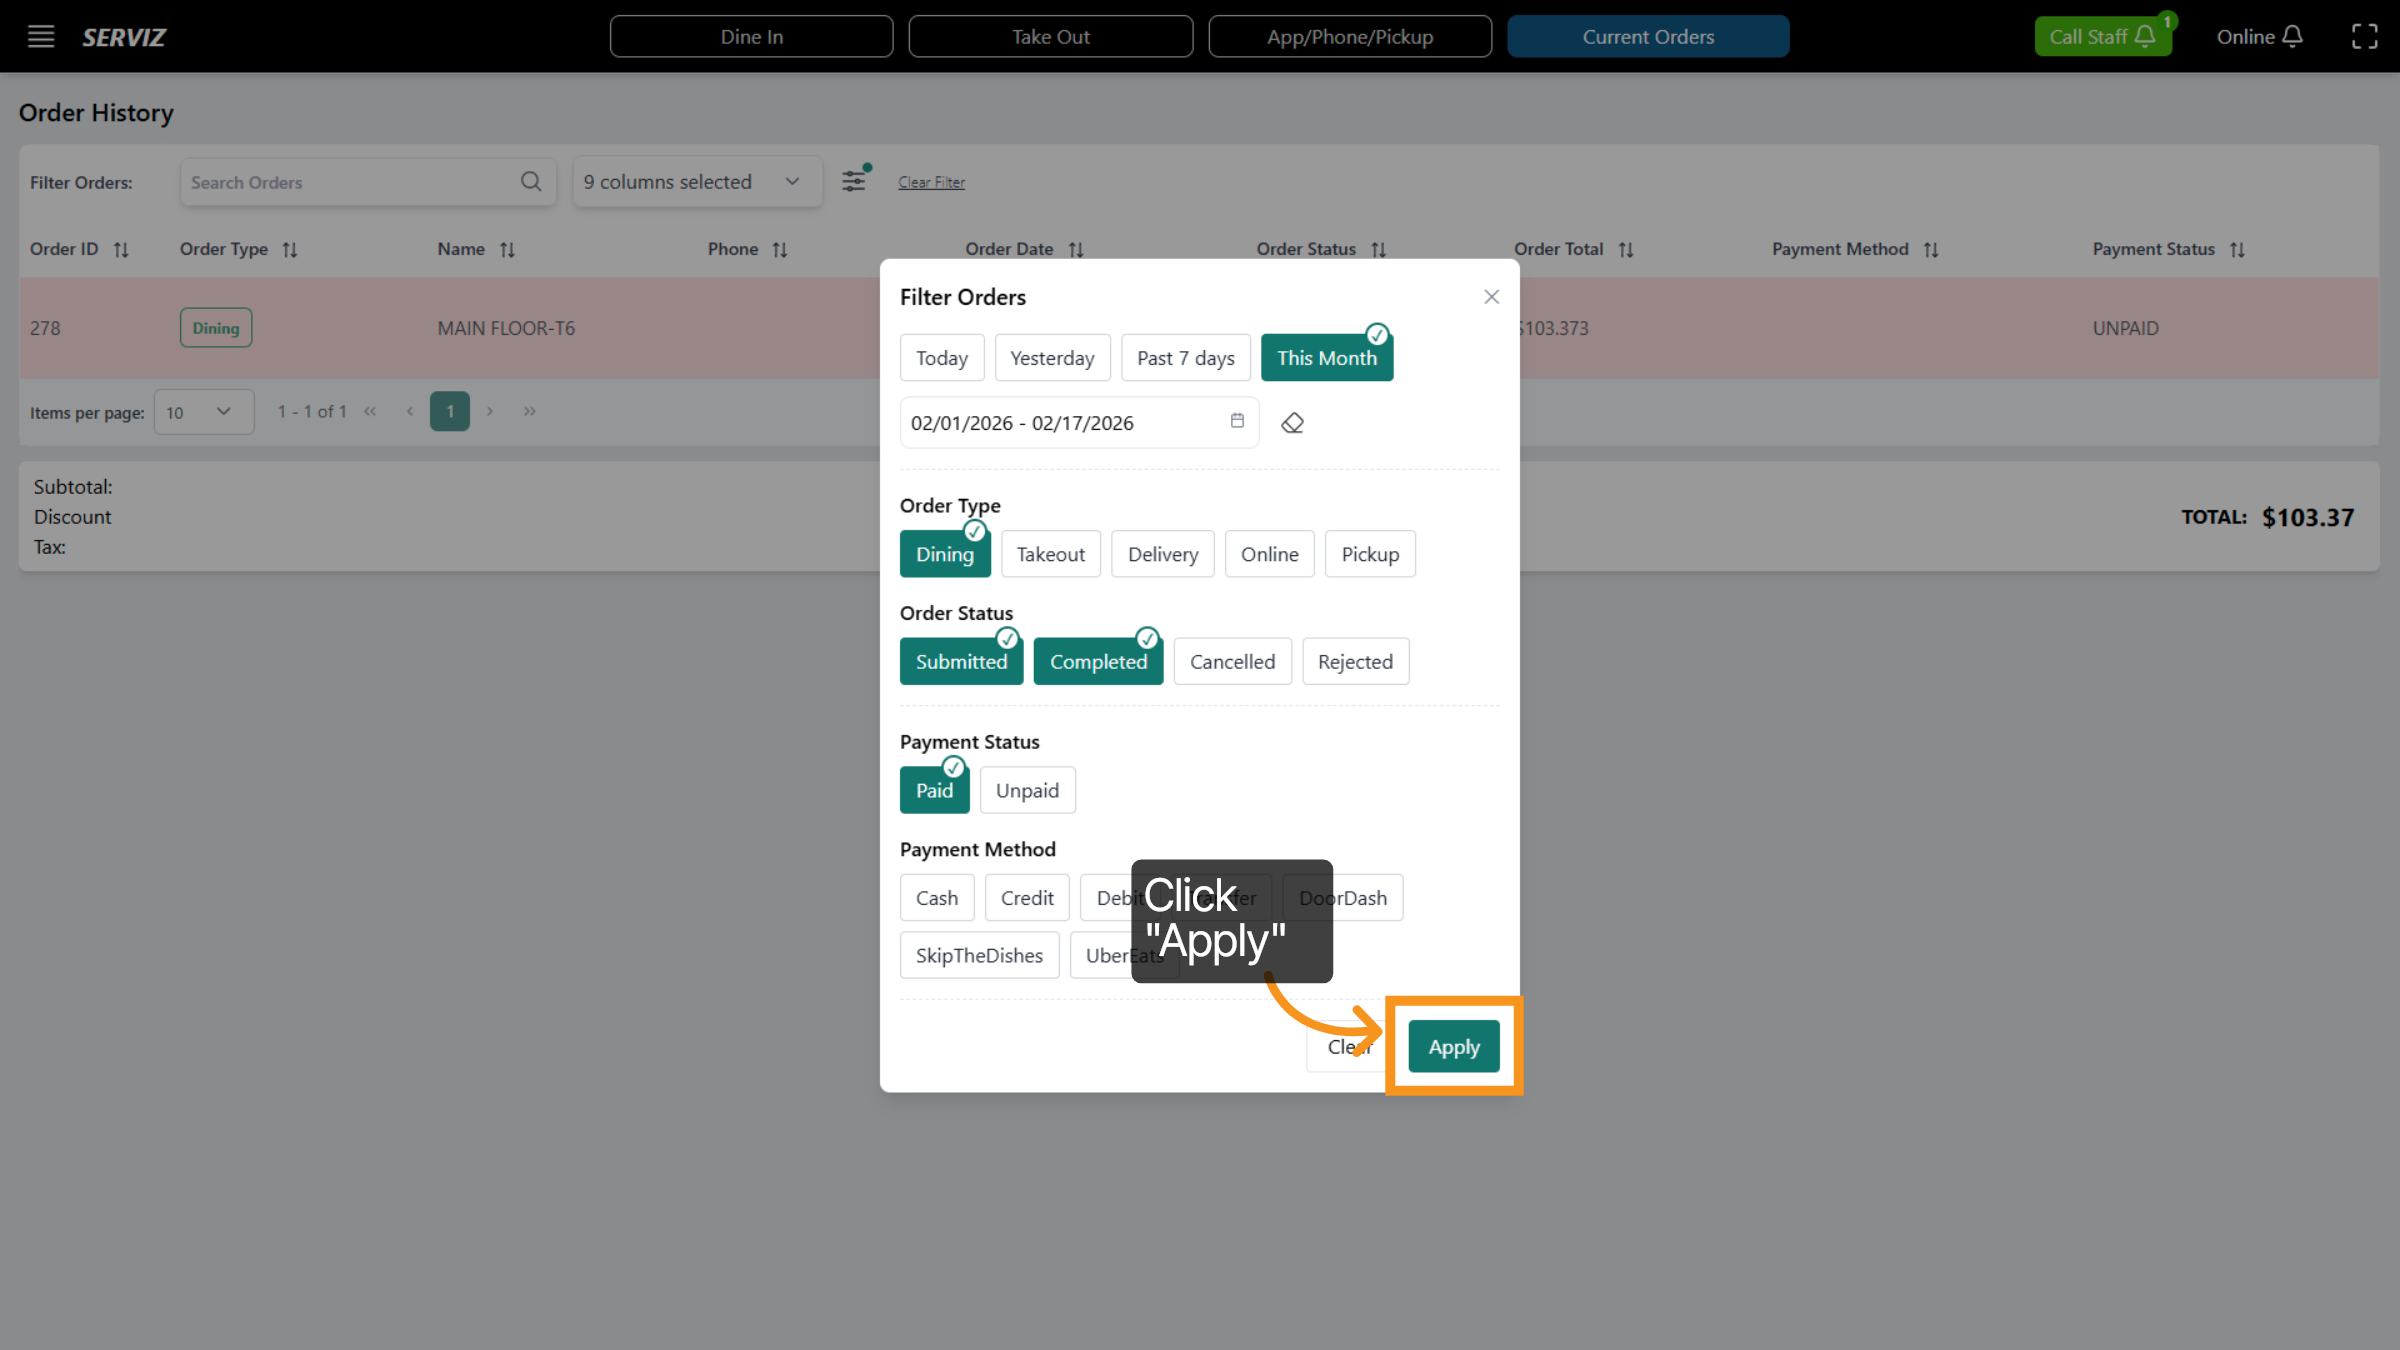Click the Apply button
The height and width of the screenshot is (1350, 2400).
(1453, 1047)
